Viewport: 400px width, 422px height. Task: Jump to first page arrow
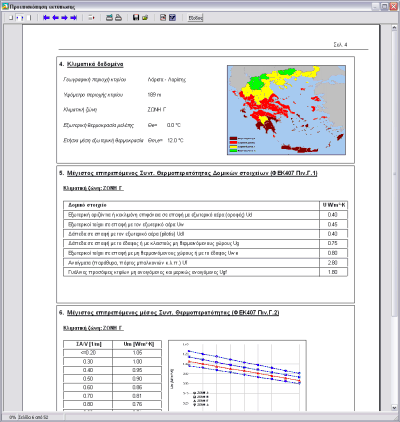click(x=46, y=18)
